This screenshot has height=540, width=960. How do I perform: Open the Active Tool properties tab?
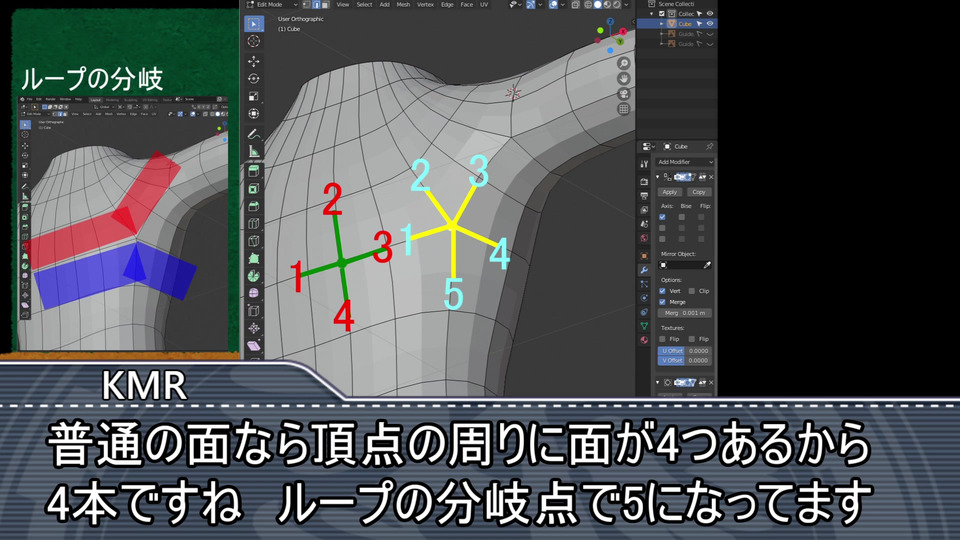pyautogui.click(x=644, y=163)
